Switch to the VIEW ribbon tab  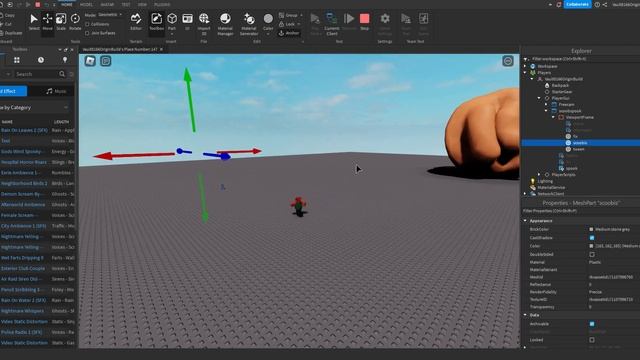(142, 4)
